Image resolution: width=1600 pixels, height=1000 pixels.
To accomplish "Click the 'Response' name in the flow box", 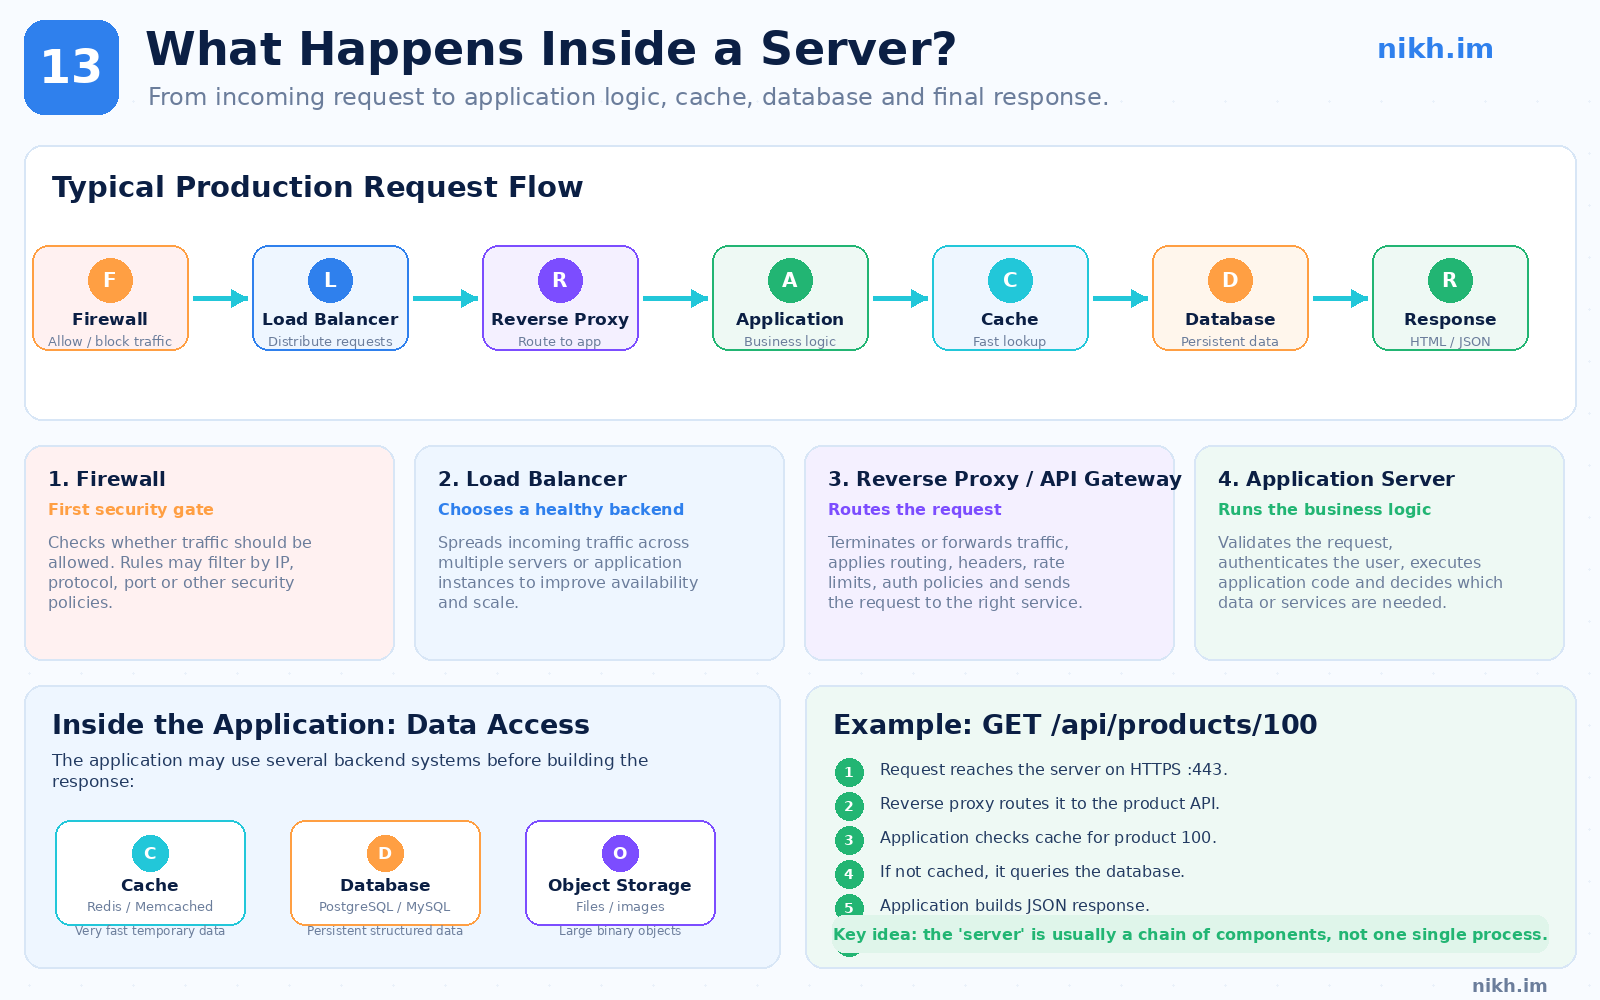I will (1450, 319).
